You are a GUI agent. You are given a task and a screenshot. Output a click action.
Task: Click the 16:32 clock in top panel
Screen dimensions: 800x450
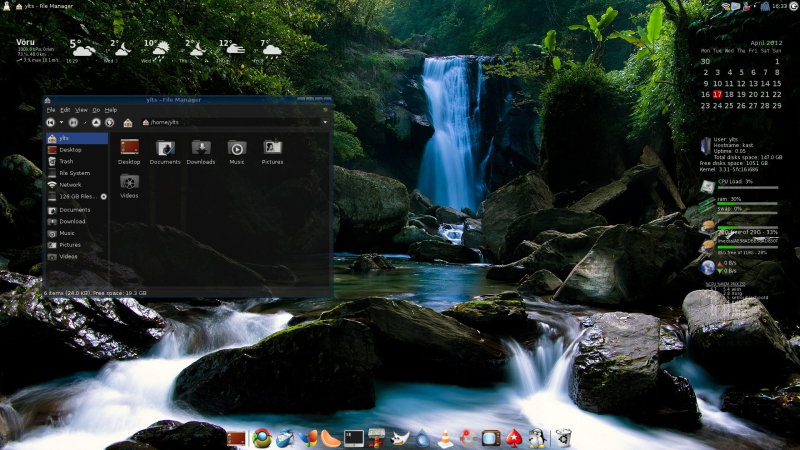(779, 6)
